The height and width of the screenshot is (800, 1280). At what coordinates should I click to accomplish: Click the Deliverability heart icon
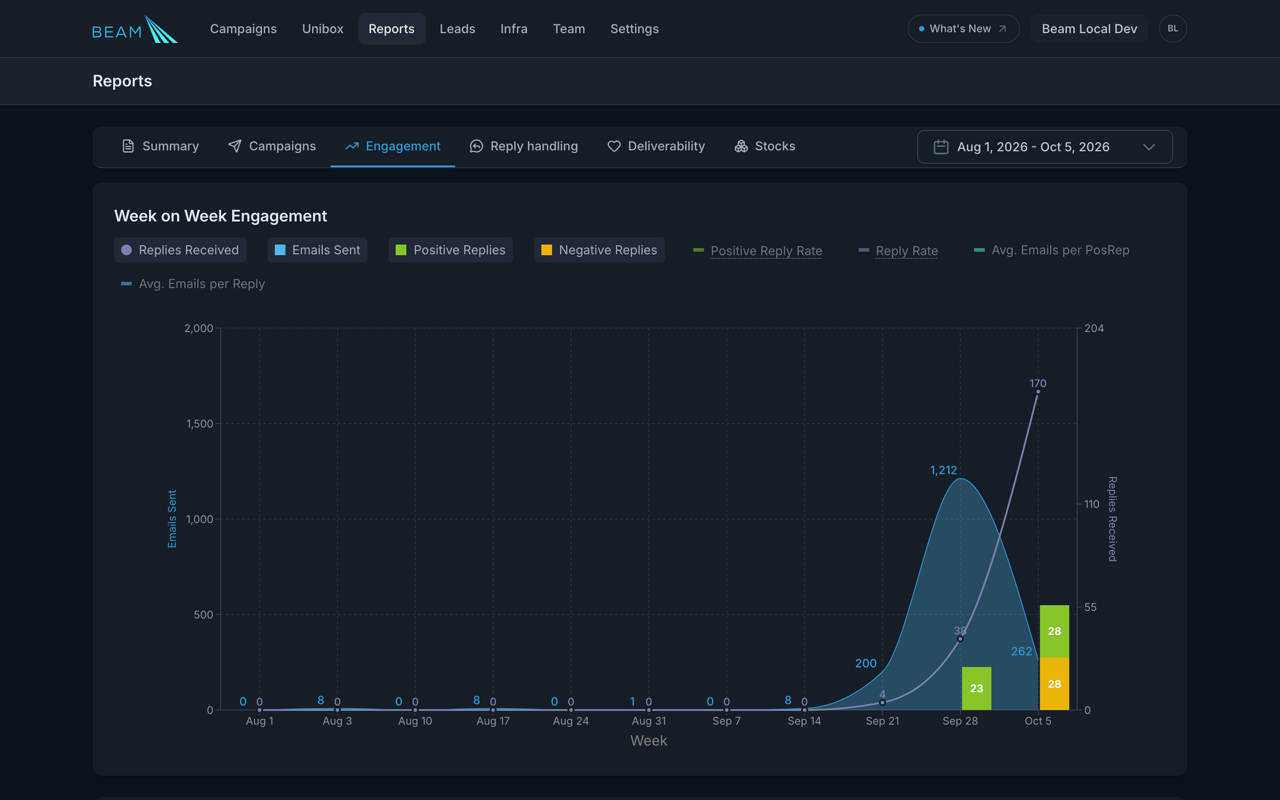pos(614,146)
